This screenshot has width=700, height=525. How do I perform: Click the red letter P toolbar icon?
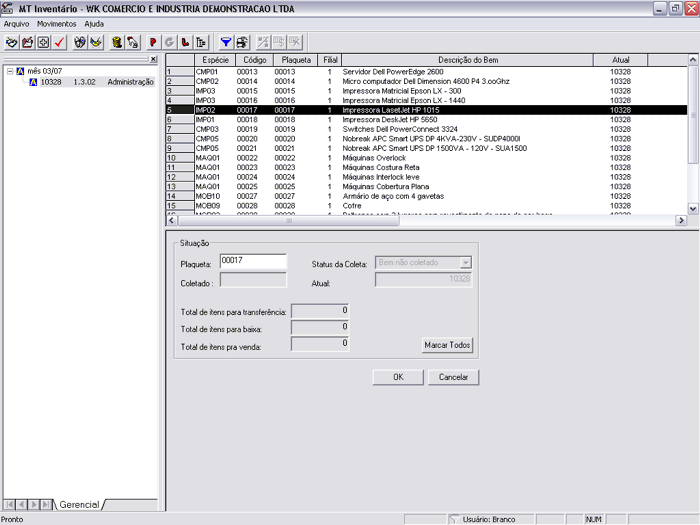coord(152,42)
